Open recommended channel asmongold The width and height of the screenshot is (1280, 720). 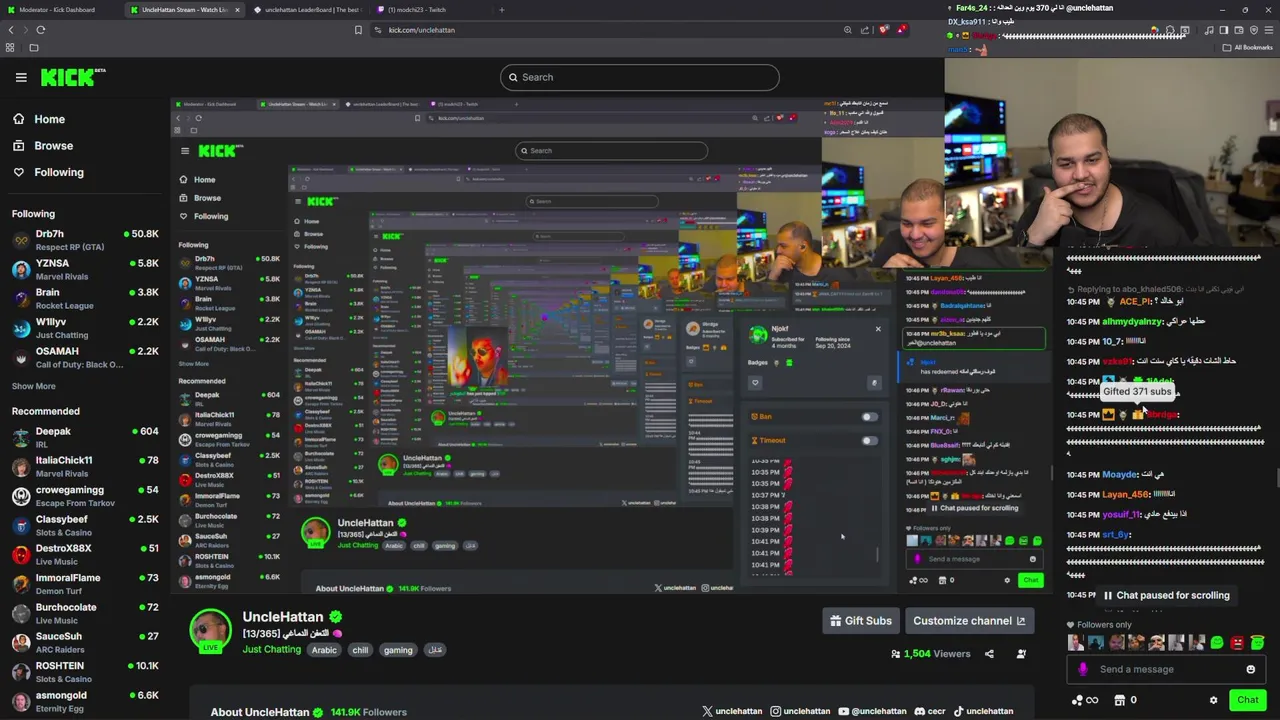[x=85, y=701]
